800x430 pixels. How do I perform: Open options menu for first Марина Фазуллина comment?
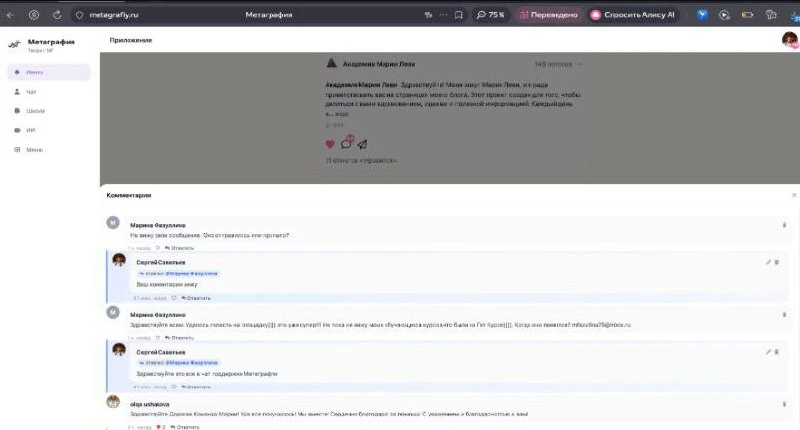[784, 225]
